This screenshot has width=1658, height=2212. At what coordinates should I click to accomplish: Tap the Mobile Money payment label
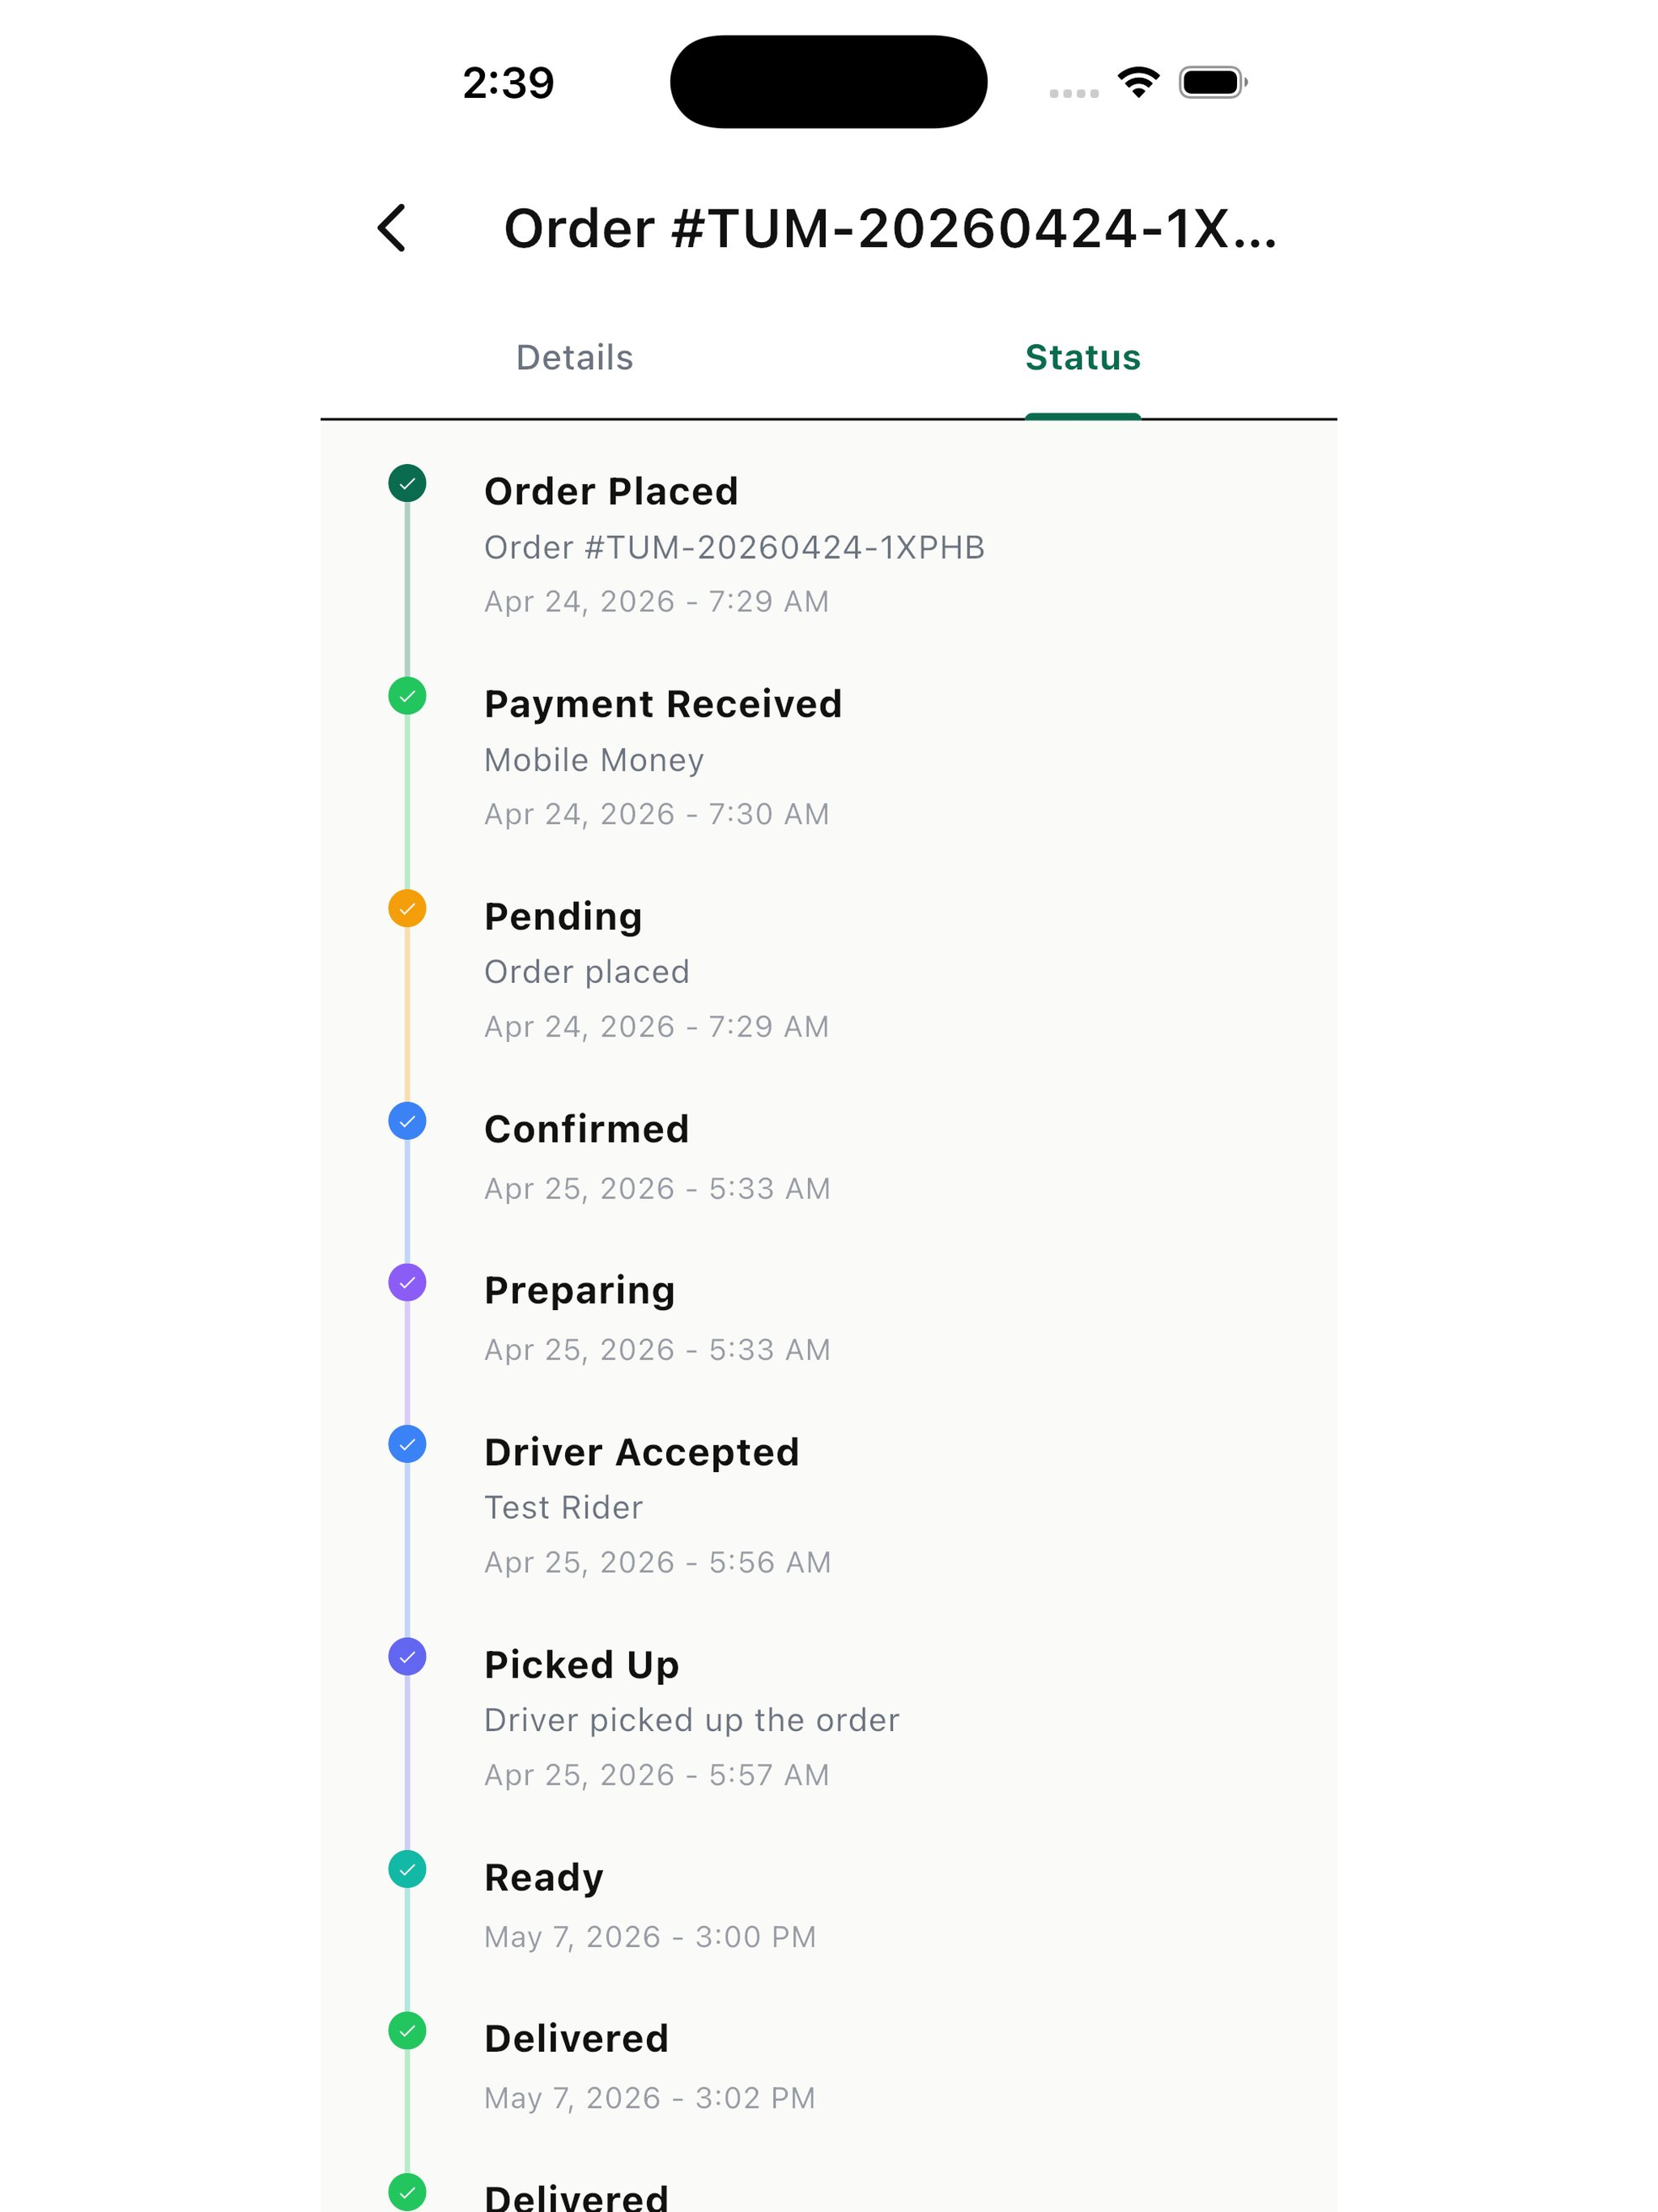594,760
